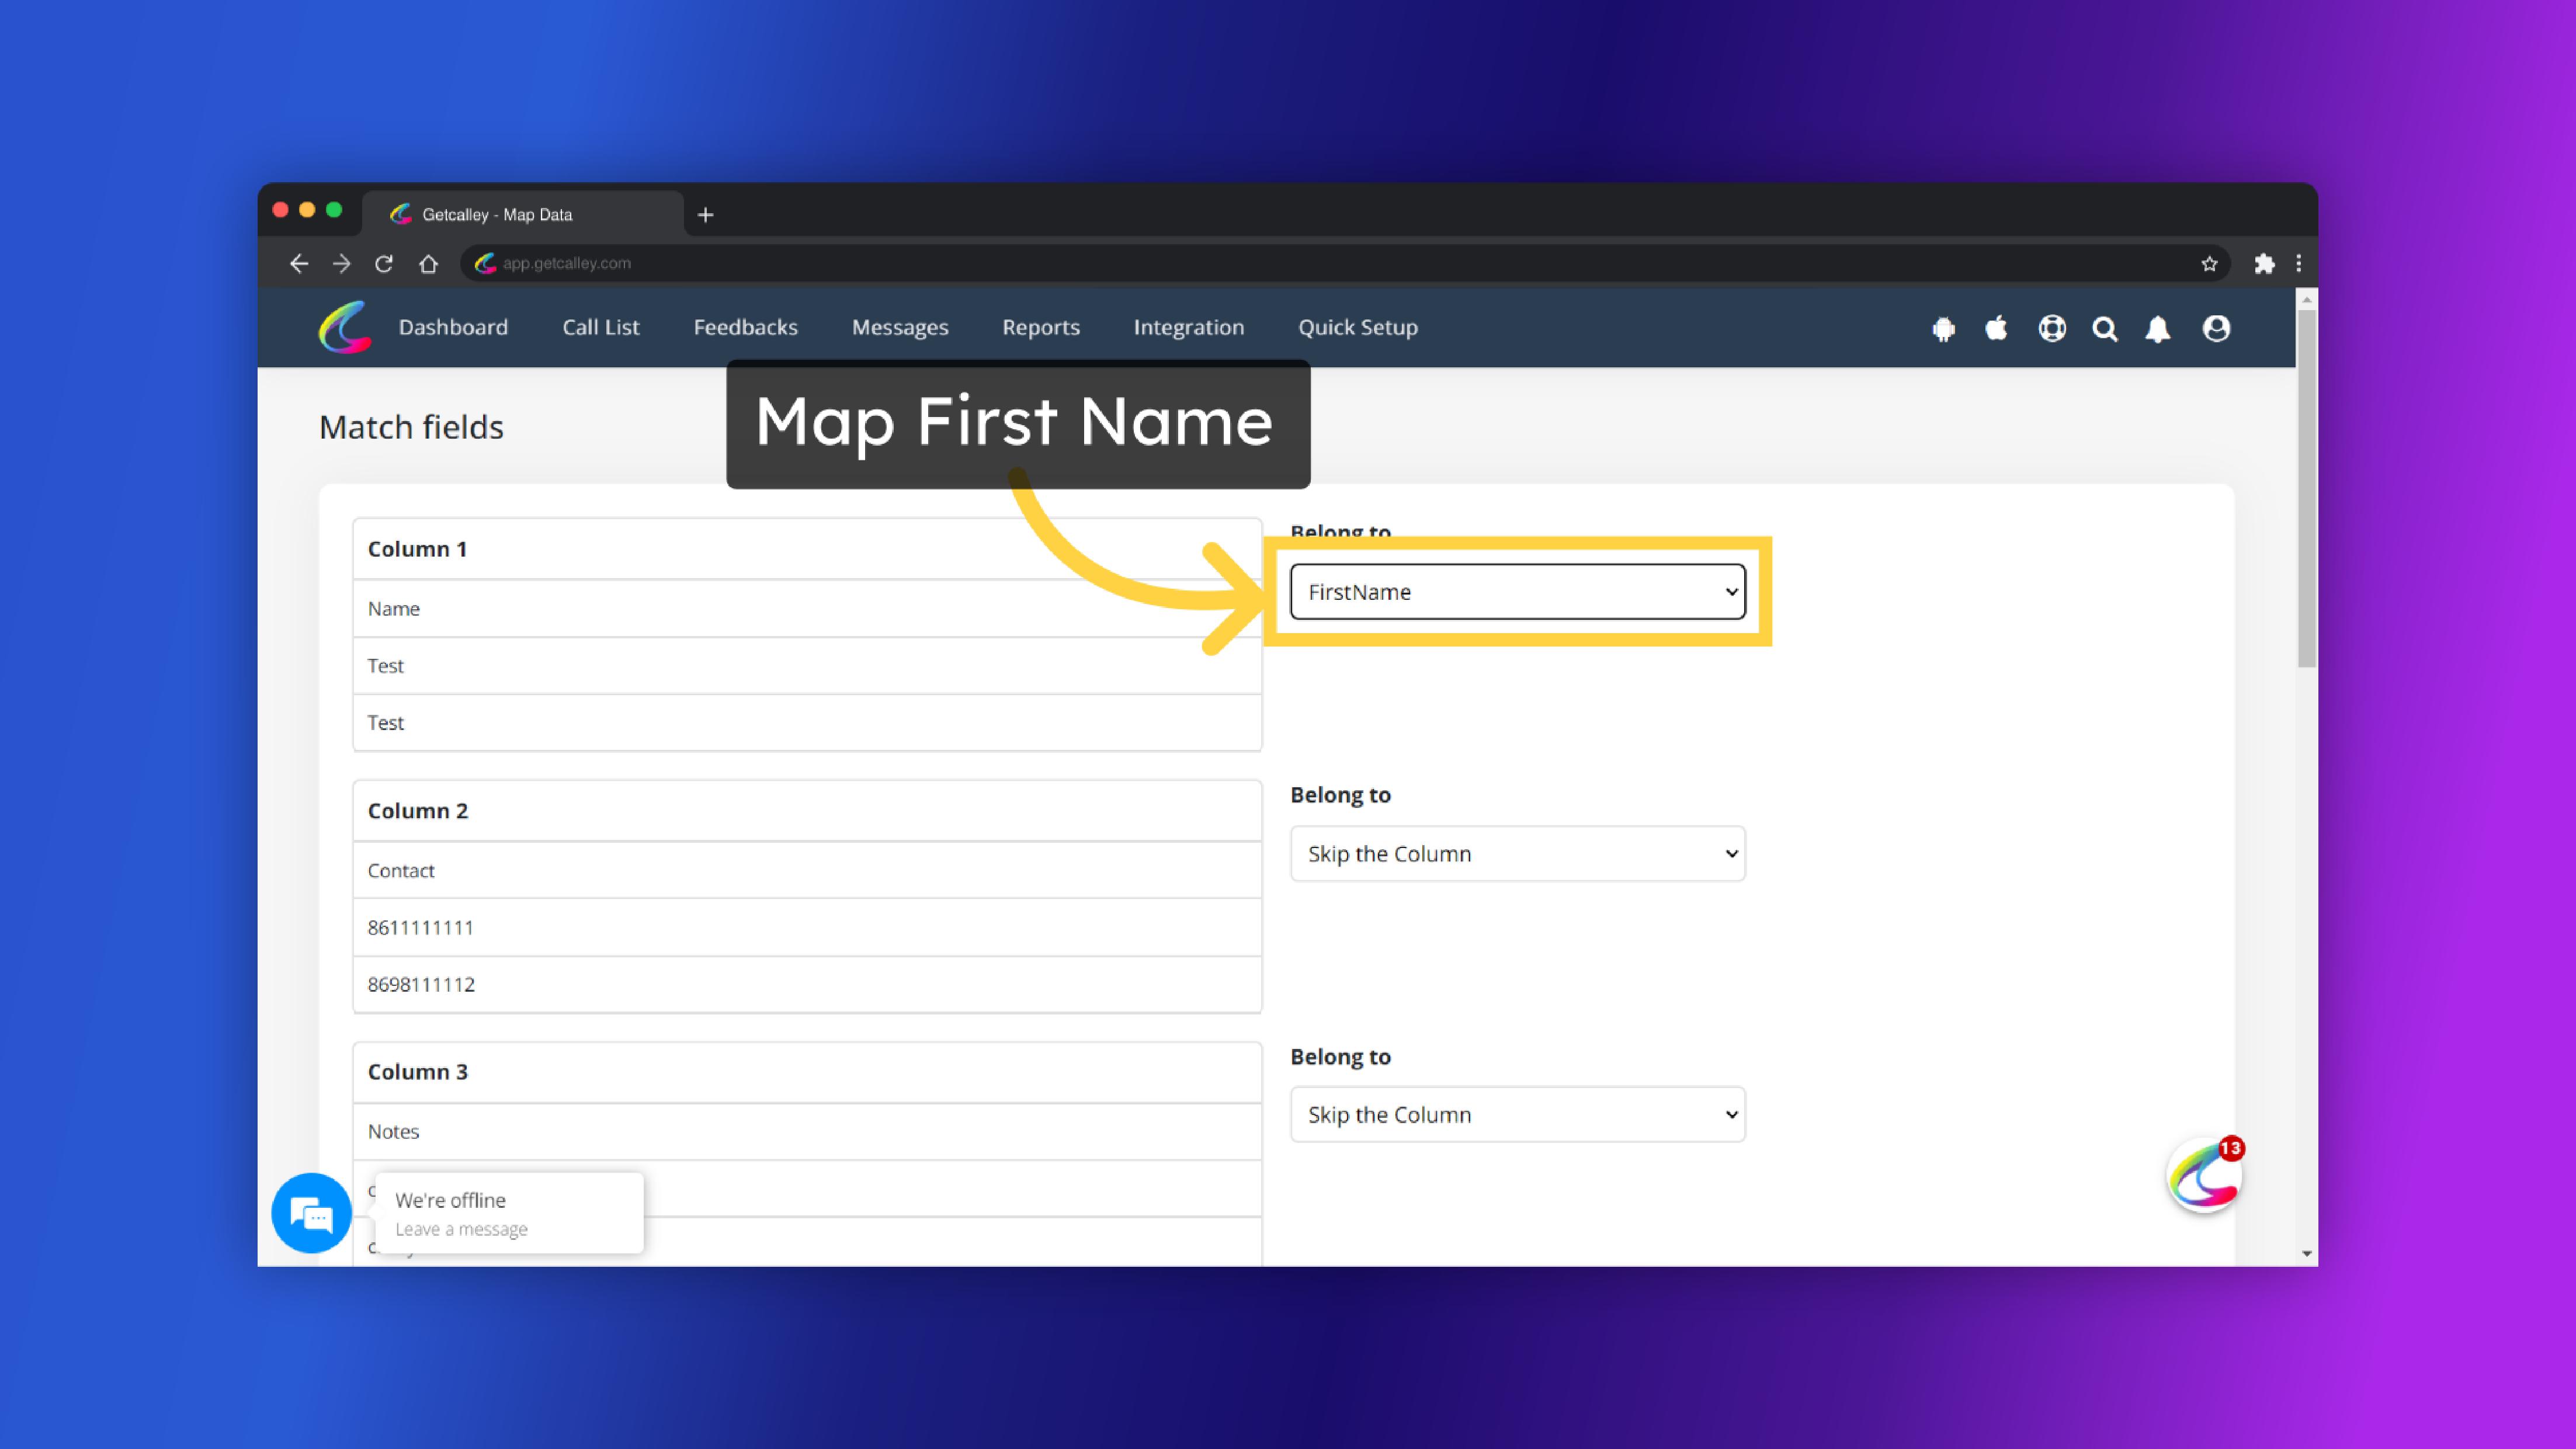The image size is (2576, 1449).
Task: Click the search magnifier icon
Action: [2105, 329]
